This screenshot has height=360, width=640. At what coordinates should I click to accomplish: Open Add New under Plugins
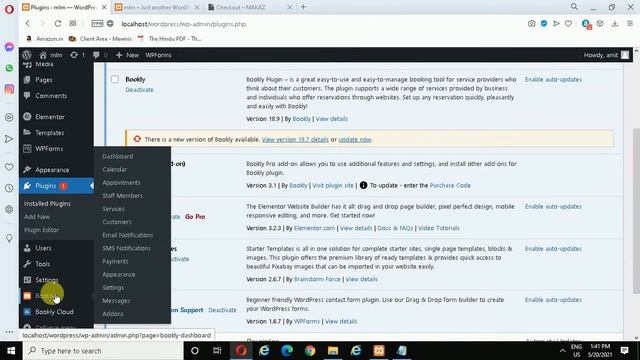coord(37,217)
